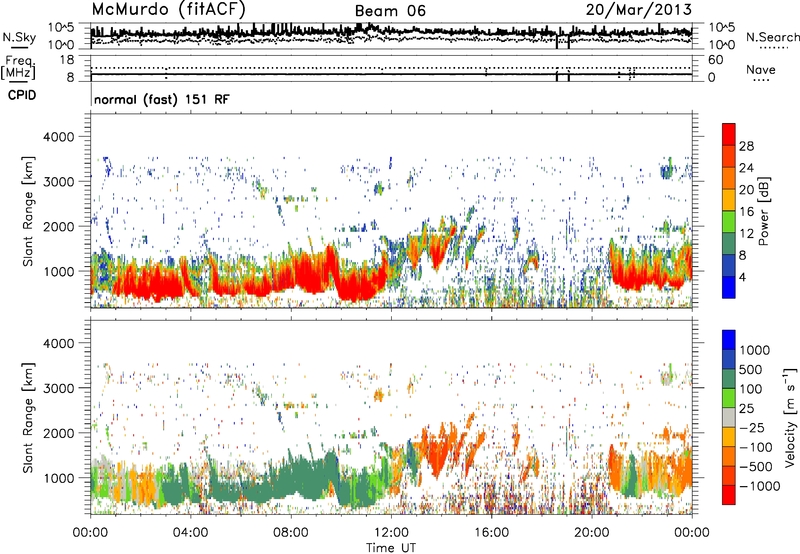Select the "-25" label on the velocity colorbar
This screenshot has height=554, width=800.
[x=751, y=428]
